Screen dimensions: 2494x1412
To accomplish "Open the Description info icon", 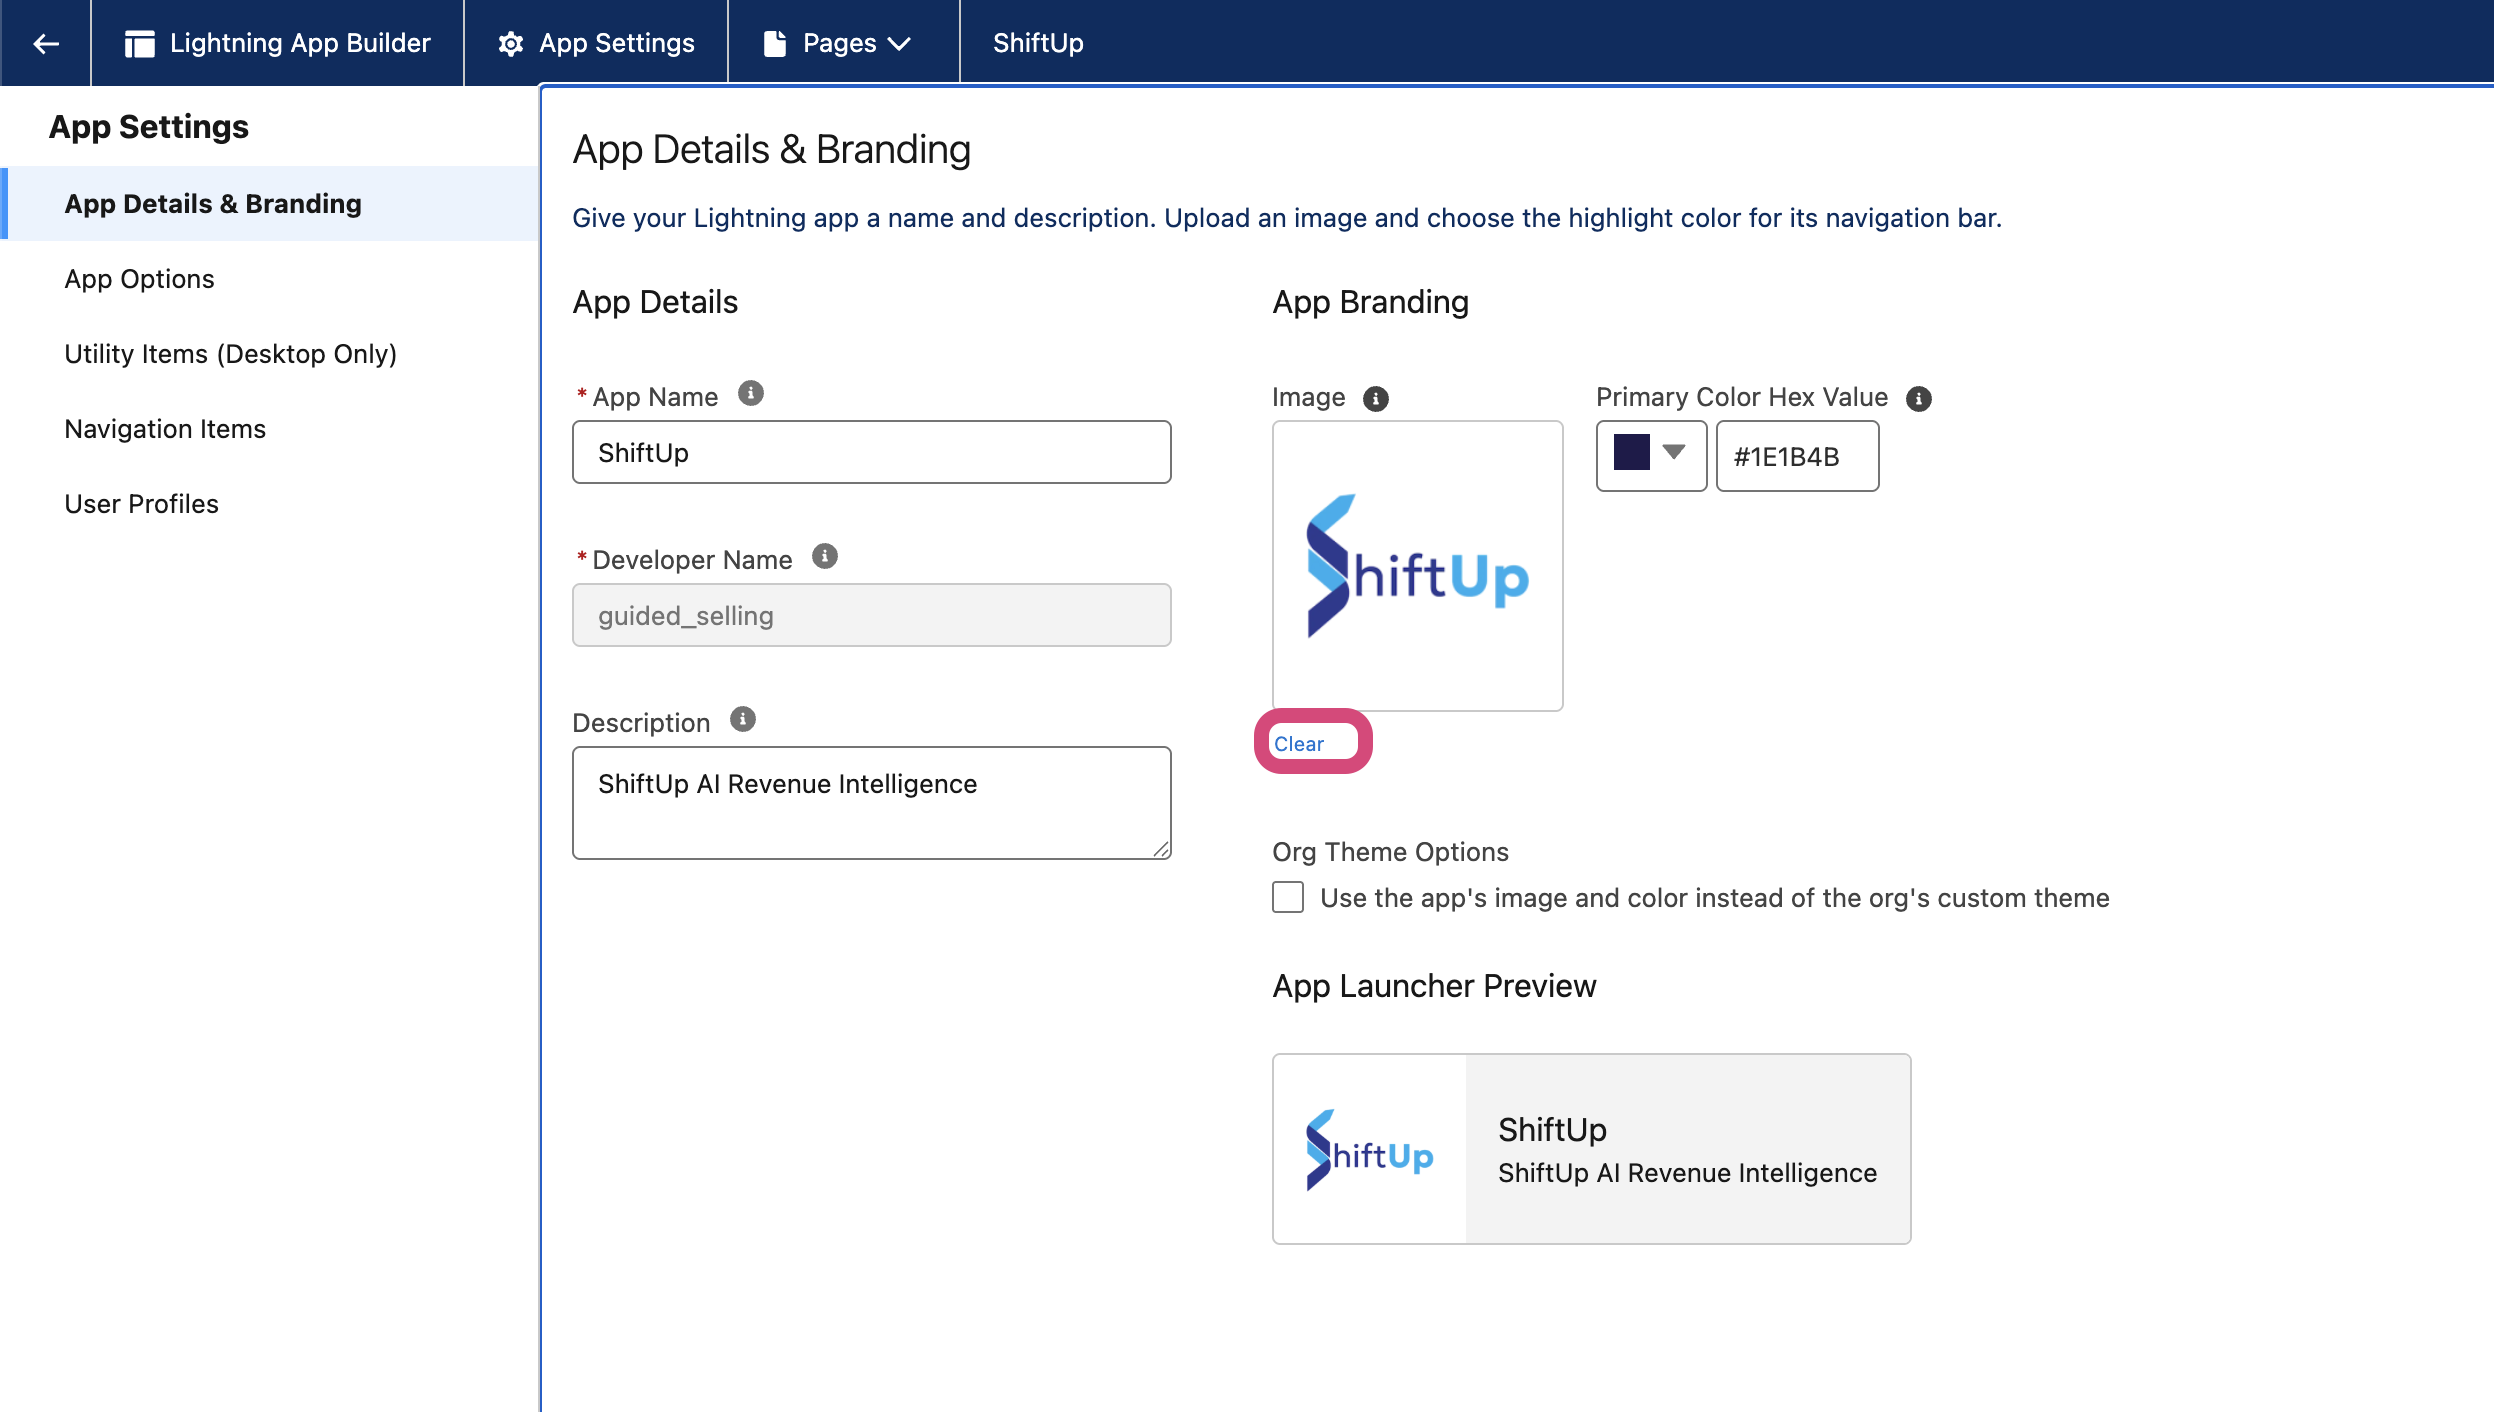I will click(743, 720).
